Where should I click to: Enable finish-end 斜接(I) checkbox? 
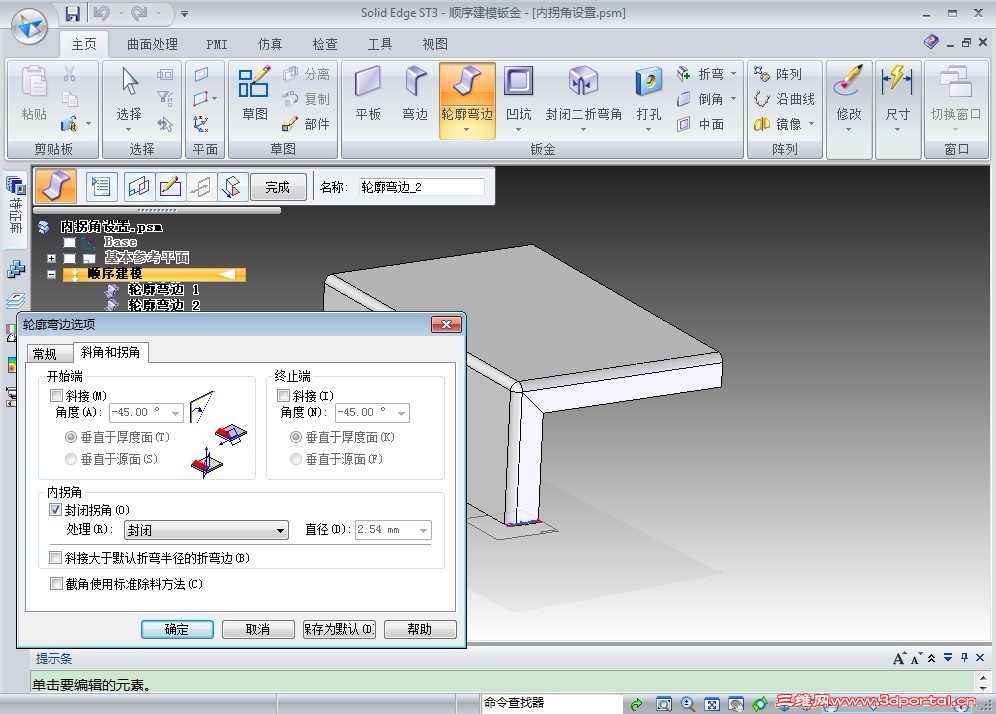coord(283,396)
